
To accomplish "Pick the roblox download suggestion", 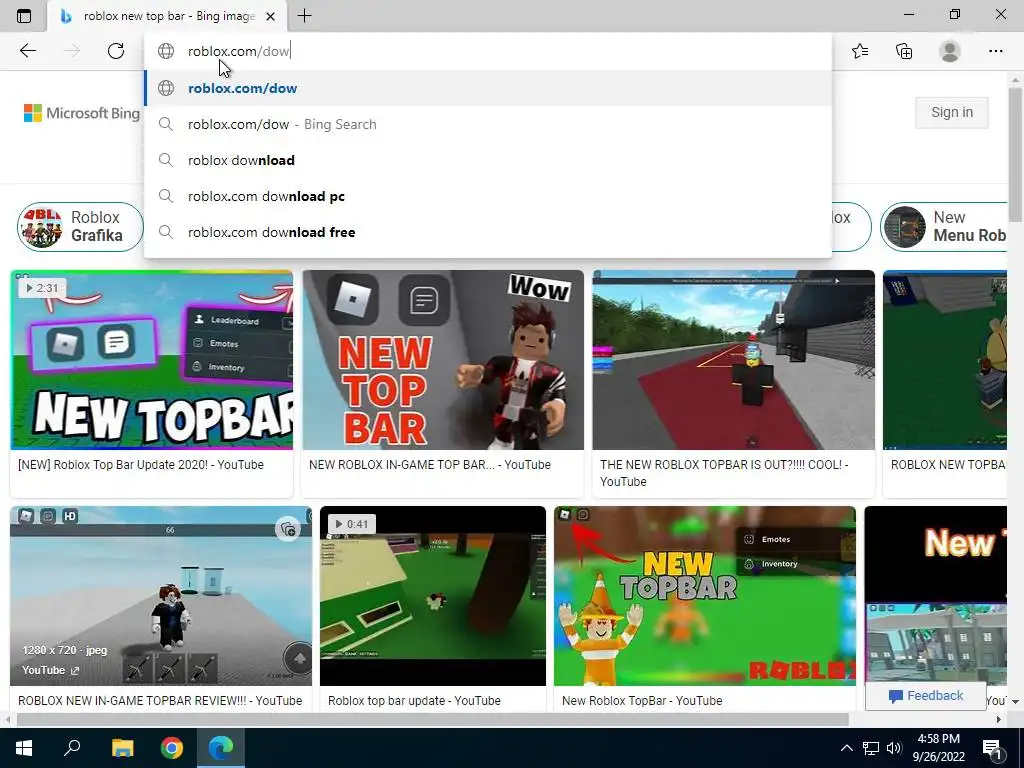I will click(x=488, y=160).
